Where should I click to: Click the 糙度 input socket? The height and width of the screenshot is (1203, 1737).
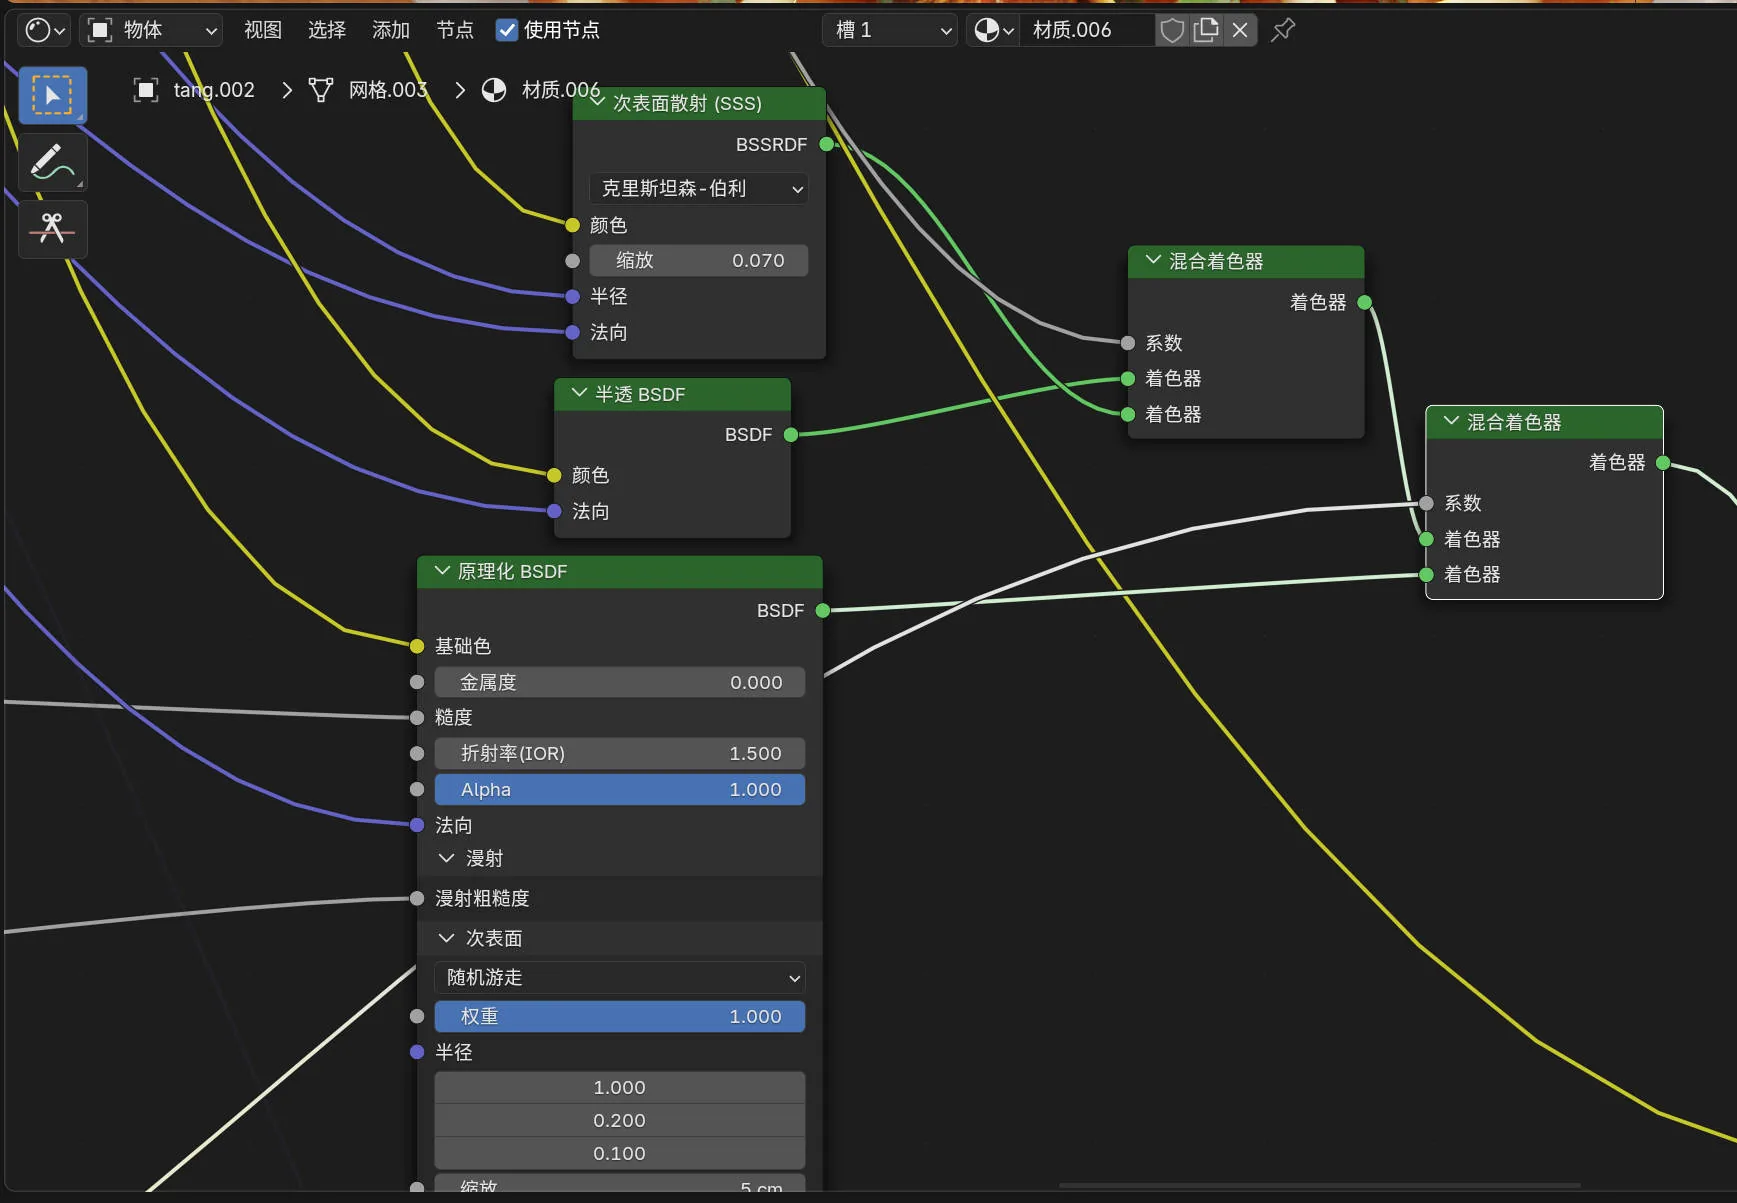click(x=417, y=717)
